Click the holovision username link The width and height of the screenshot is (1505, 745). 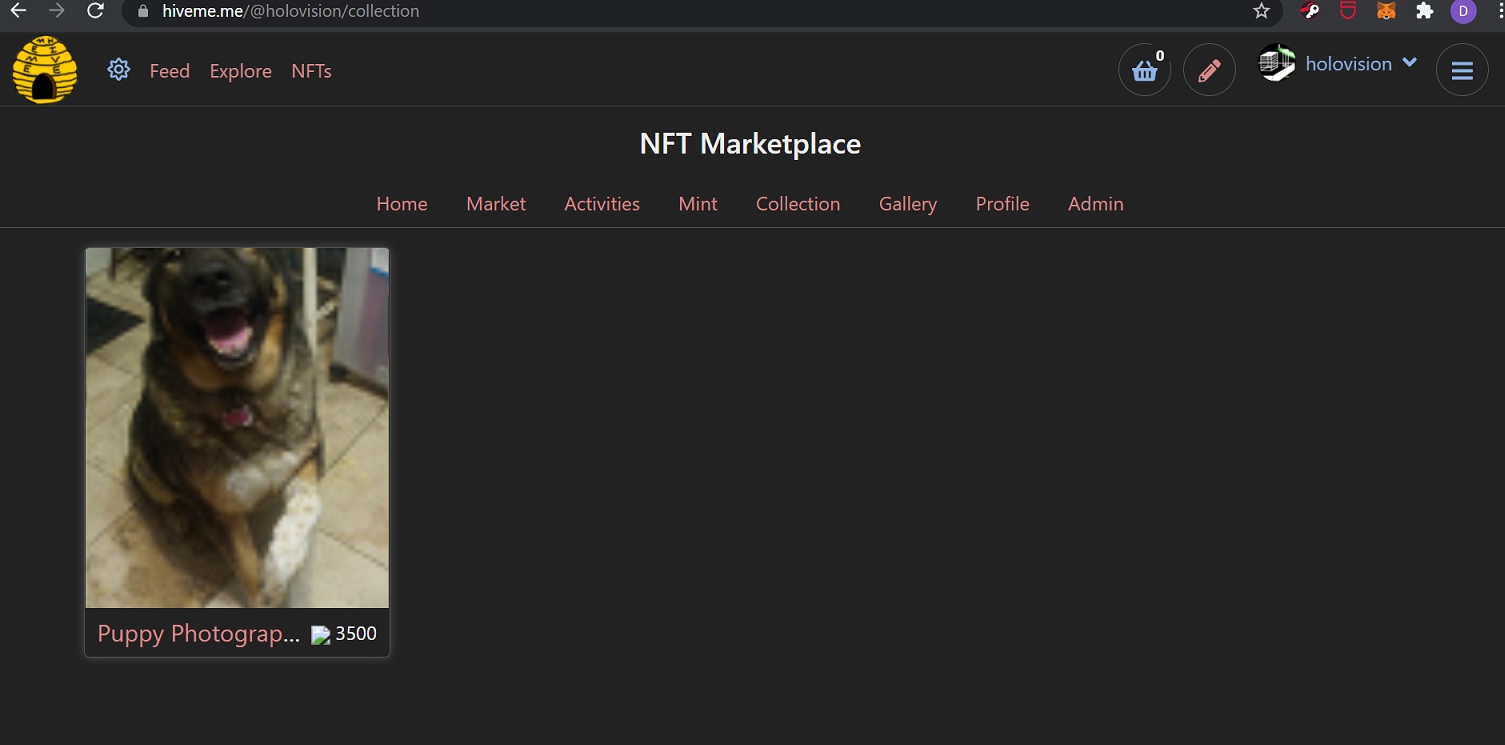[x=1349, y=63]
